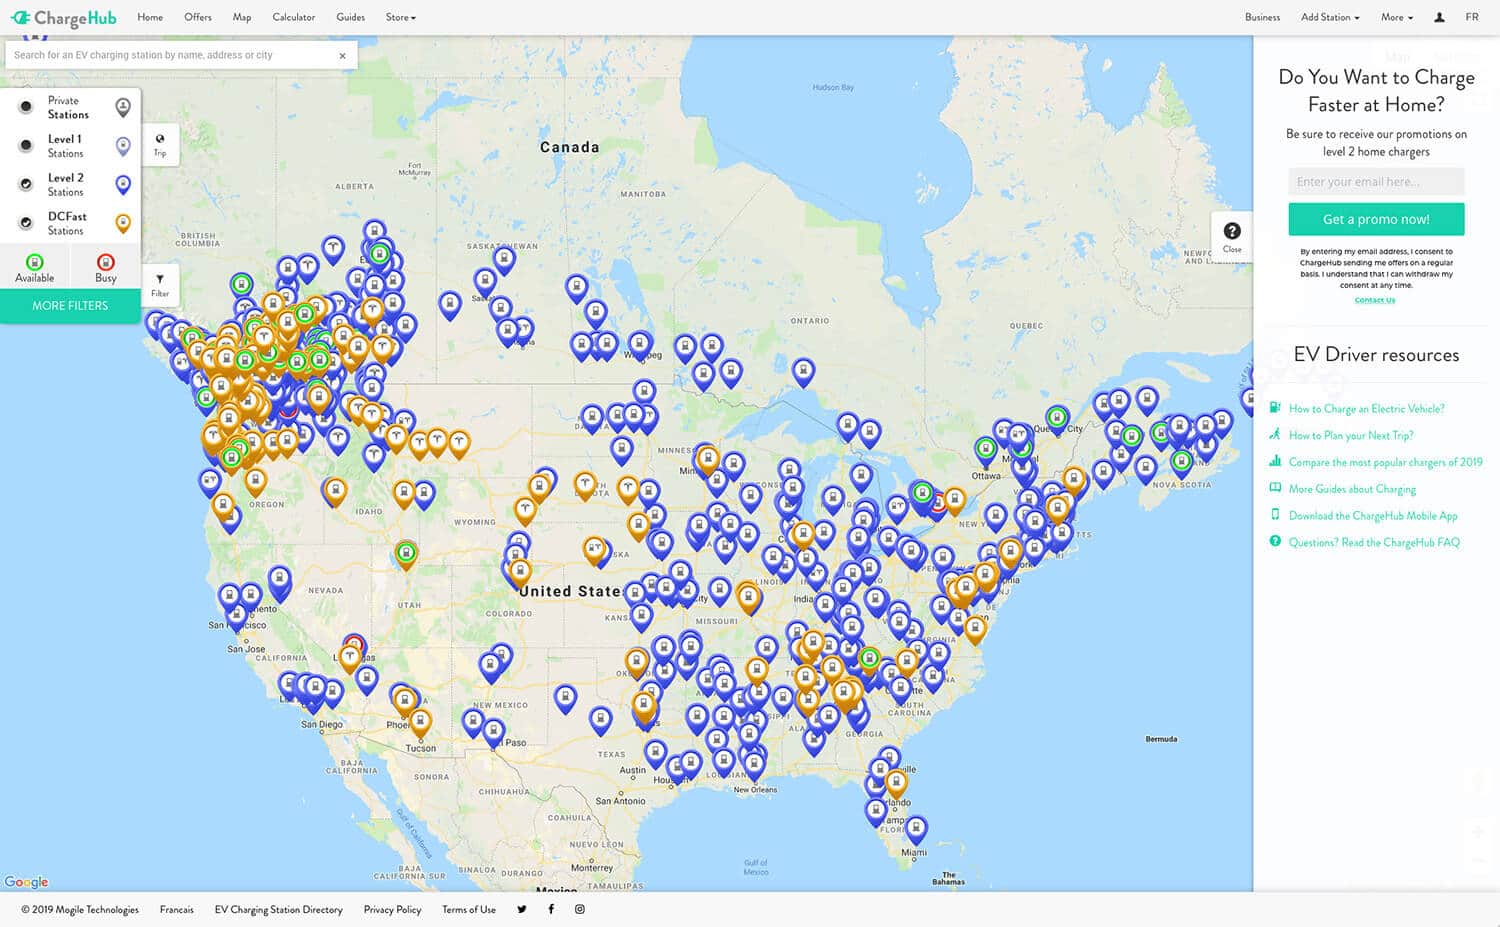
Task: Open the Trip planner button
Action: pos(160,145)
